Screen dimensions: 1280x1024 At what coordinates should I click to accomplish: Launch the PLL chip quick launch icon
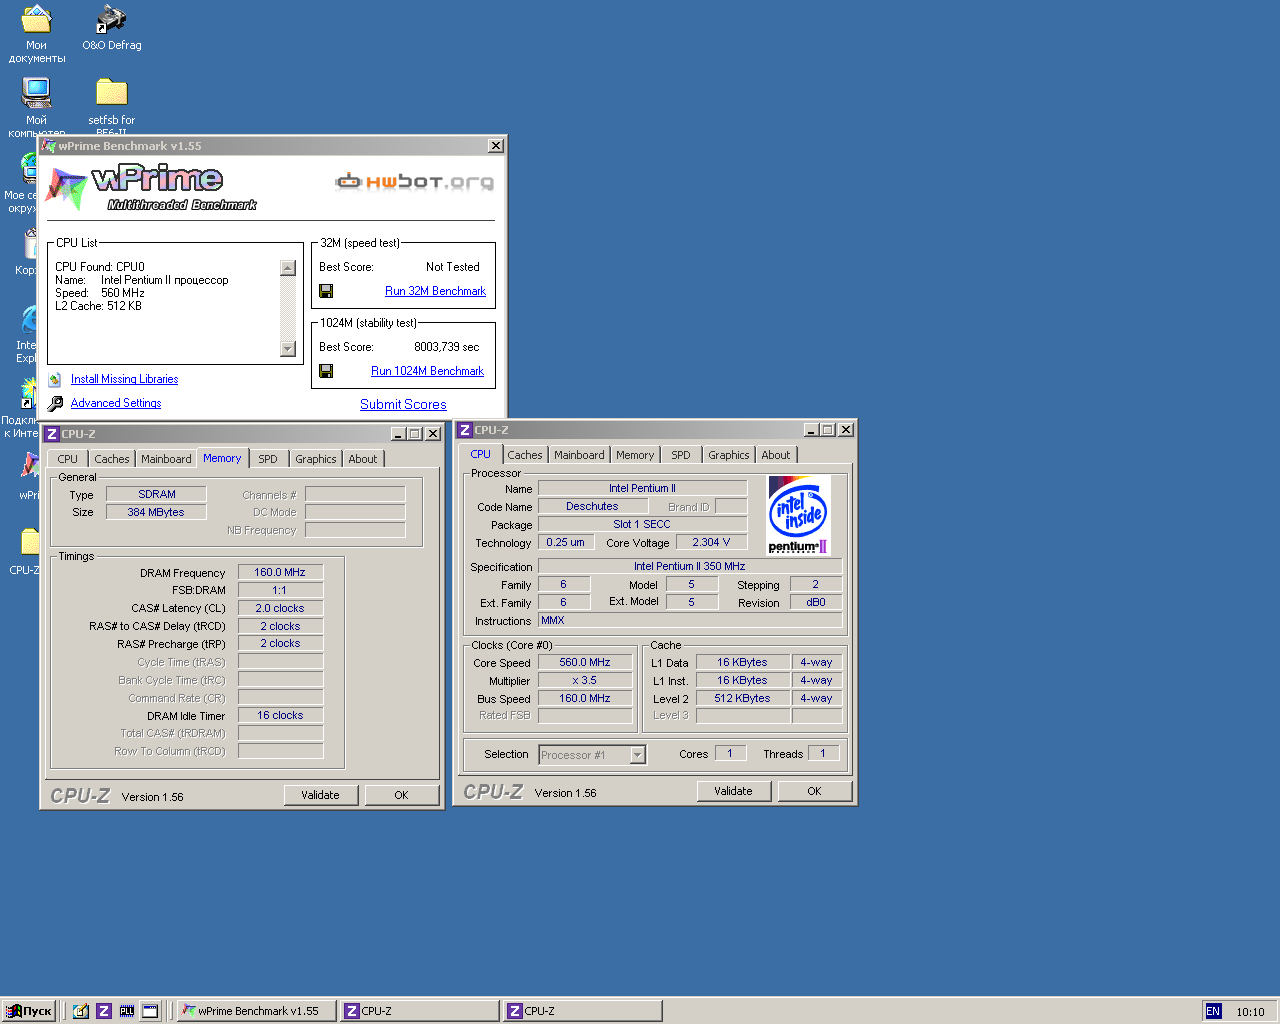(x=127, y=1011)
